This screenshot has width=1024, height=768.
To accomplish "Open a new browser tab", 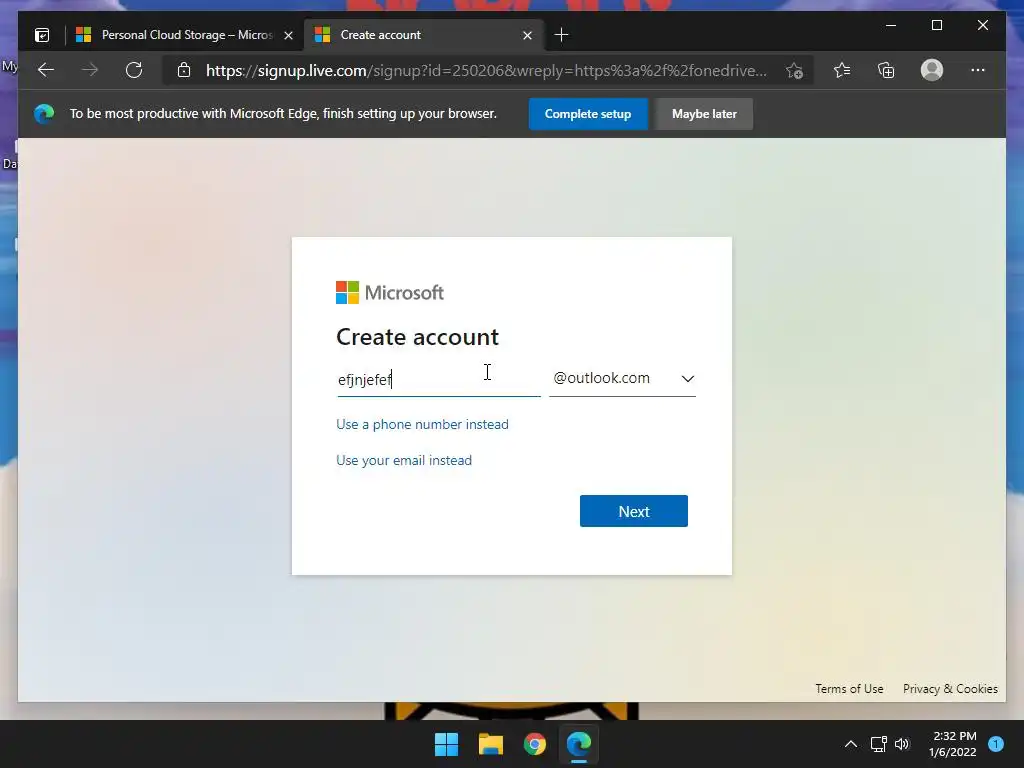I will point(561,35).
